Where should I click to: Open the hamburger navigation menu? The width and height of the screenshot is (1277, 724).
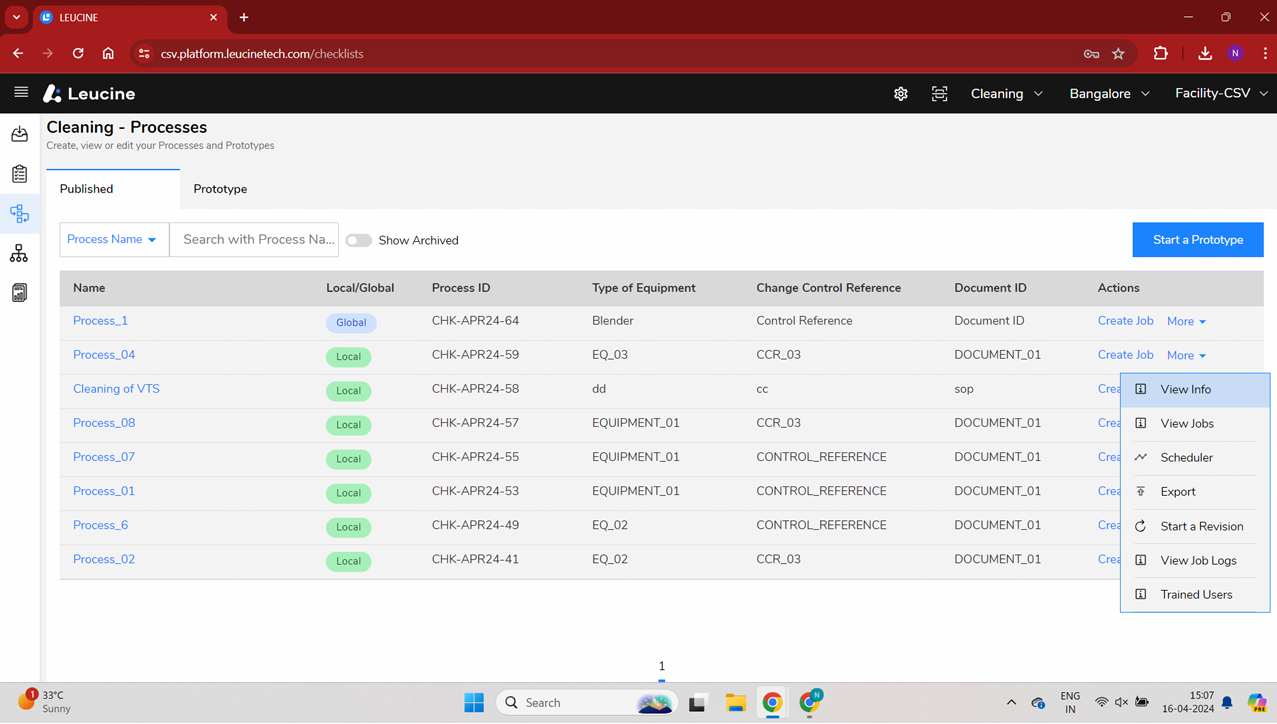point(20,93)
